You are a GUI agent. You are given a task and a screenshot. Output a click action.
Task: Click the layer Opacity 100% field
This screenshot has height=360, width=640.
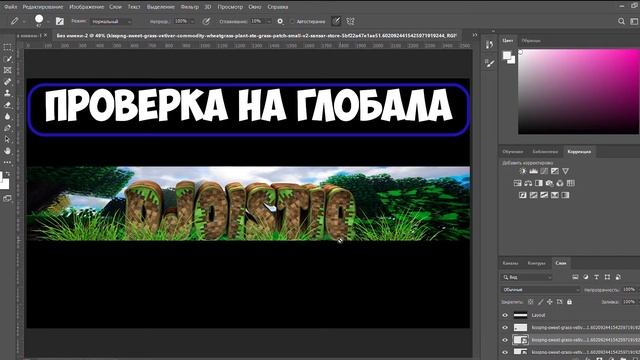tap(629, 289)
